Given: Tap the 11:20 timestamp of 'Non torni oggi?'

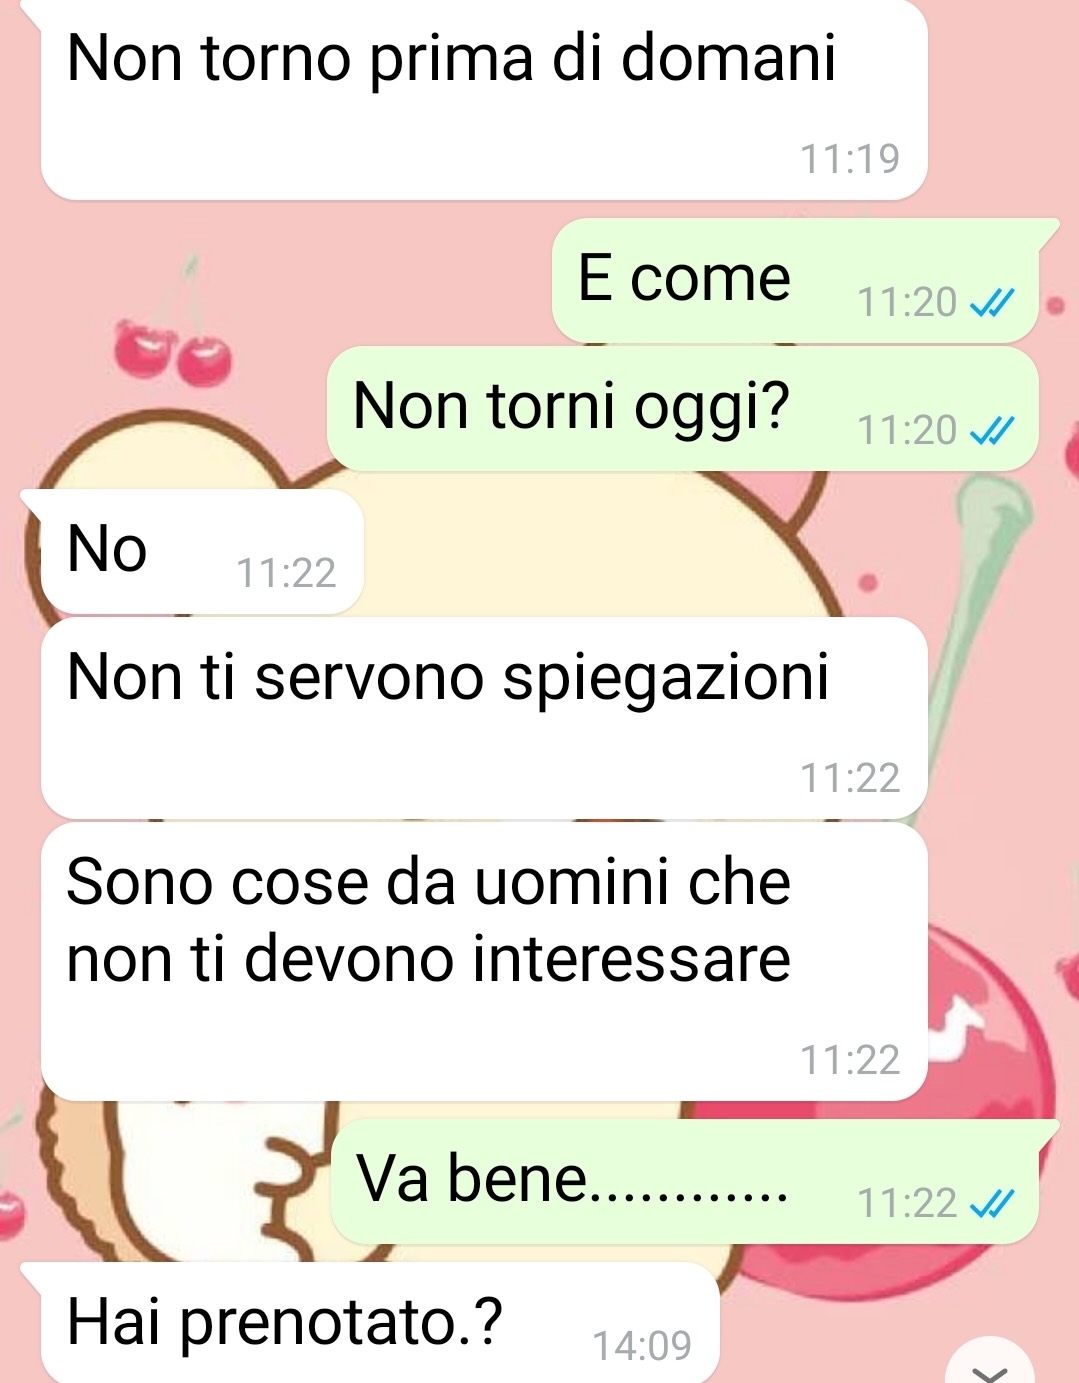Looking at the screenshot, I should pos(907,430).
